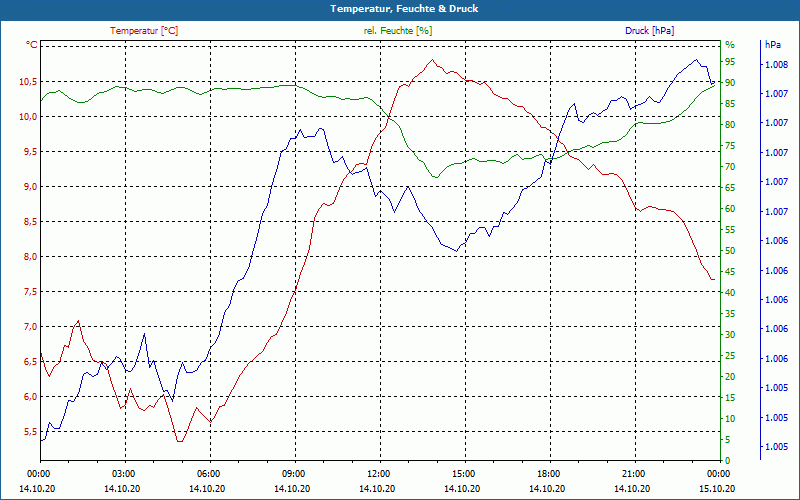The width and height of the screenshot is (800, 500).
Task: Click the '21:00' time axis label
Action: [634, 474]
